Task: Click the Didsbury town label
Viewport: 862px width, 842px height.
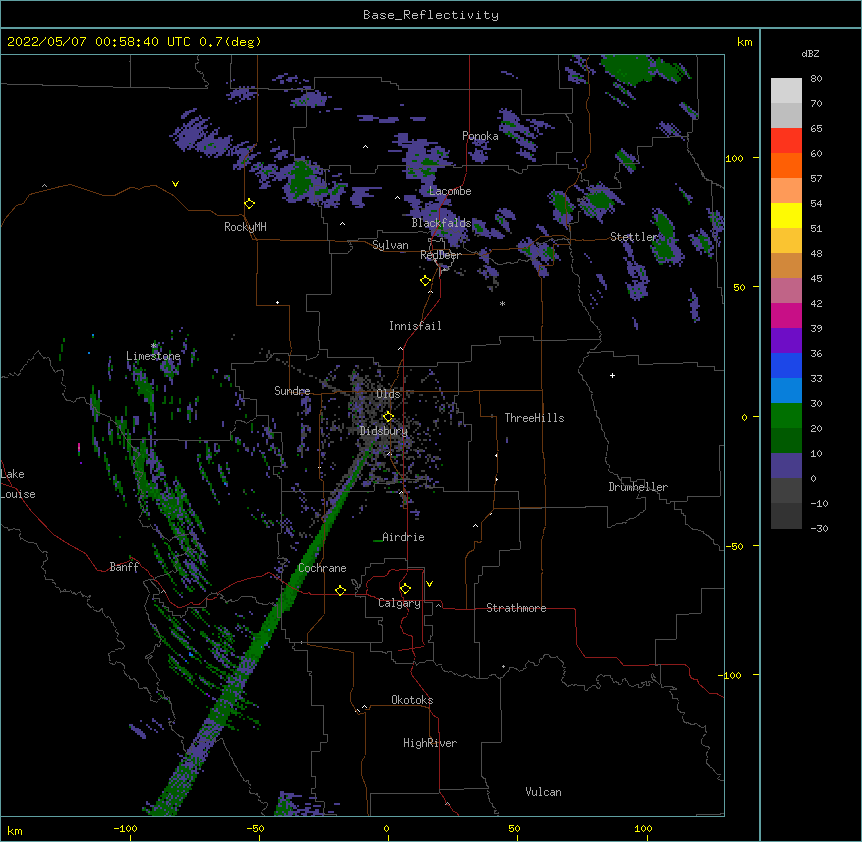Action: coord(384,431)
